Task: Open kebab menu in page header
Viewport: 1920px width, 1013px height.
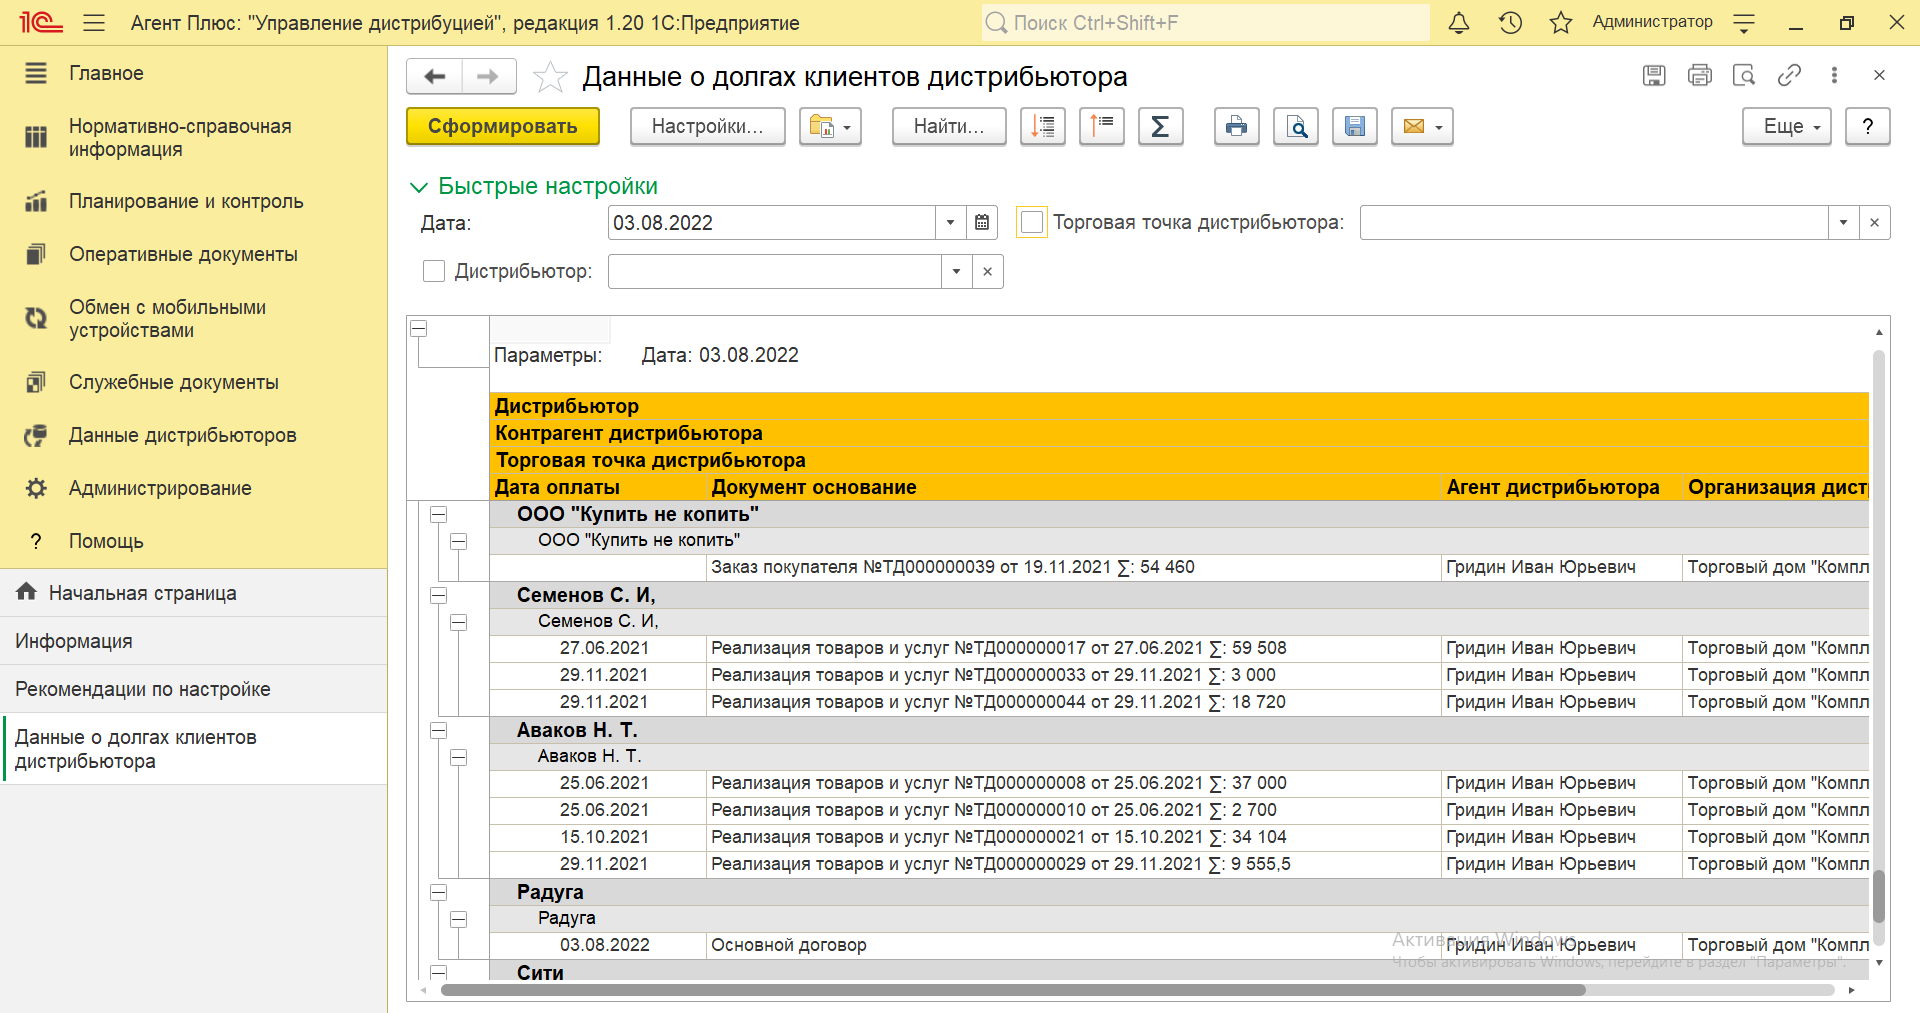Action: [1834, 75]
